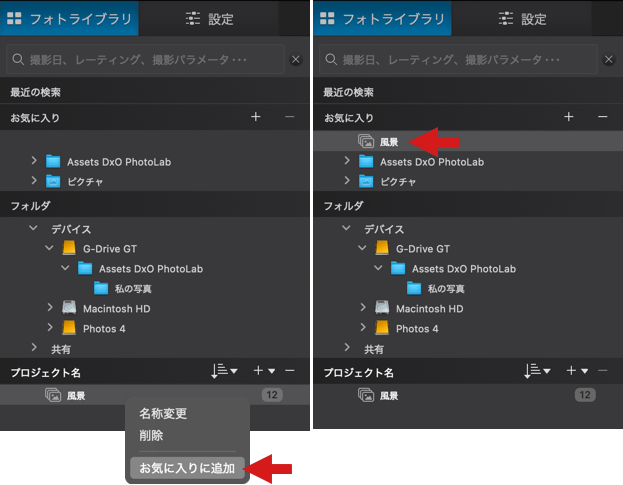Click magnifier search icon in left panel
The width and height of the screenshot is (623, 485).
tap(18, 60)
